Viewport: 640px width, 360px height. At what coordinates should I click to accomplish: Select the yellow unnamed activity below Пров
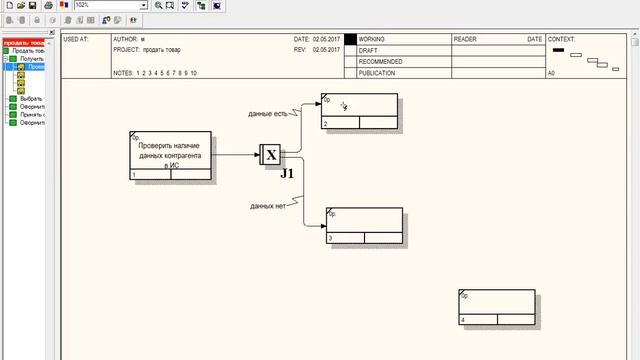pyautogui.click(x=21, y=75)
